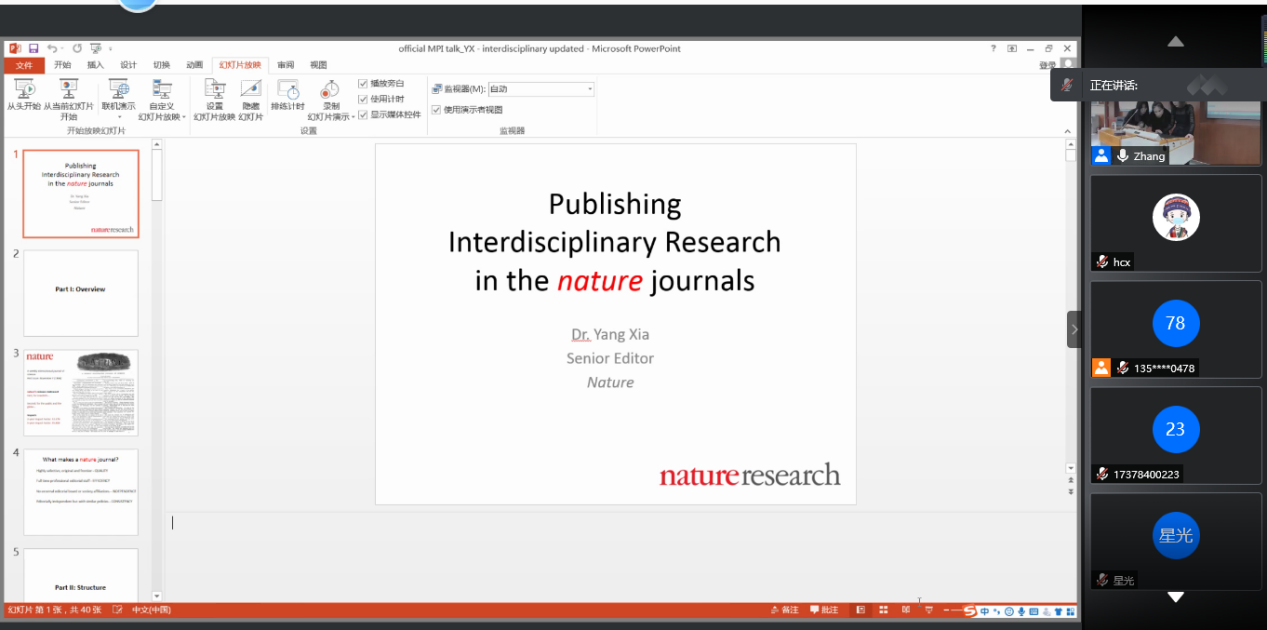1267x630 pixels.
Task: Select slide 1 title thumbnail
Action: (x=81, y=194)
